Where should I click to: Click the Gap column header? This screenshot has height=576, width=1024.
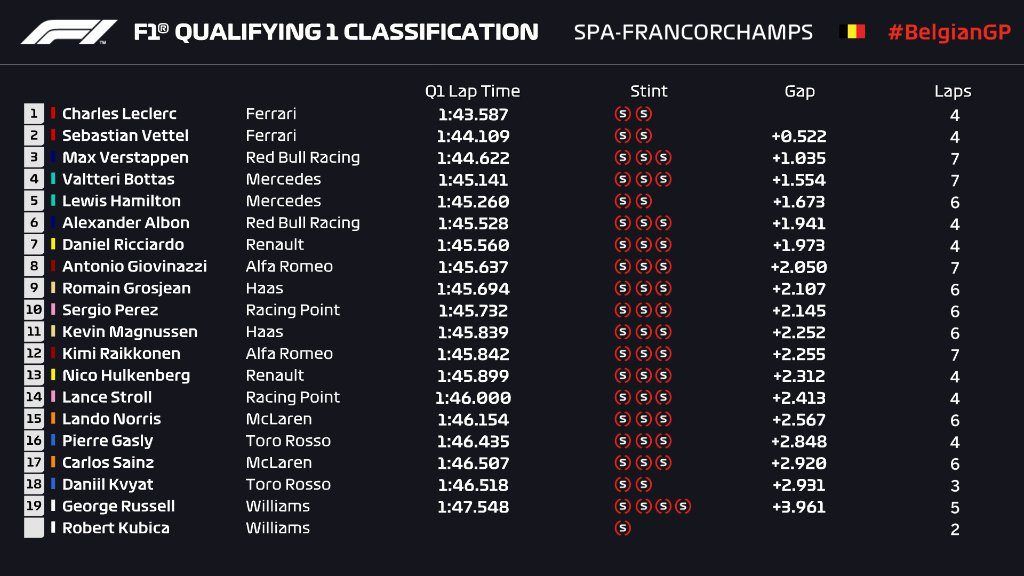click(799, 91)
